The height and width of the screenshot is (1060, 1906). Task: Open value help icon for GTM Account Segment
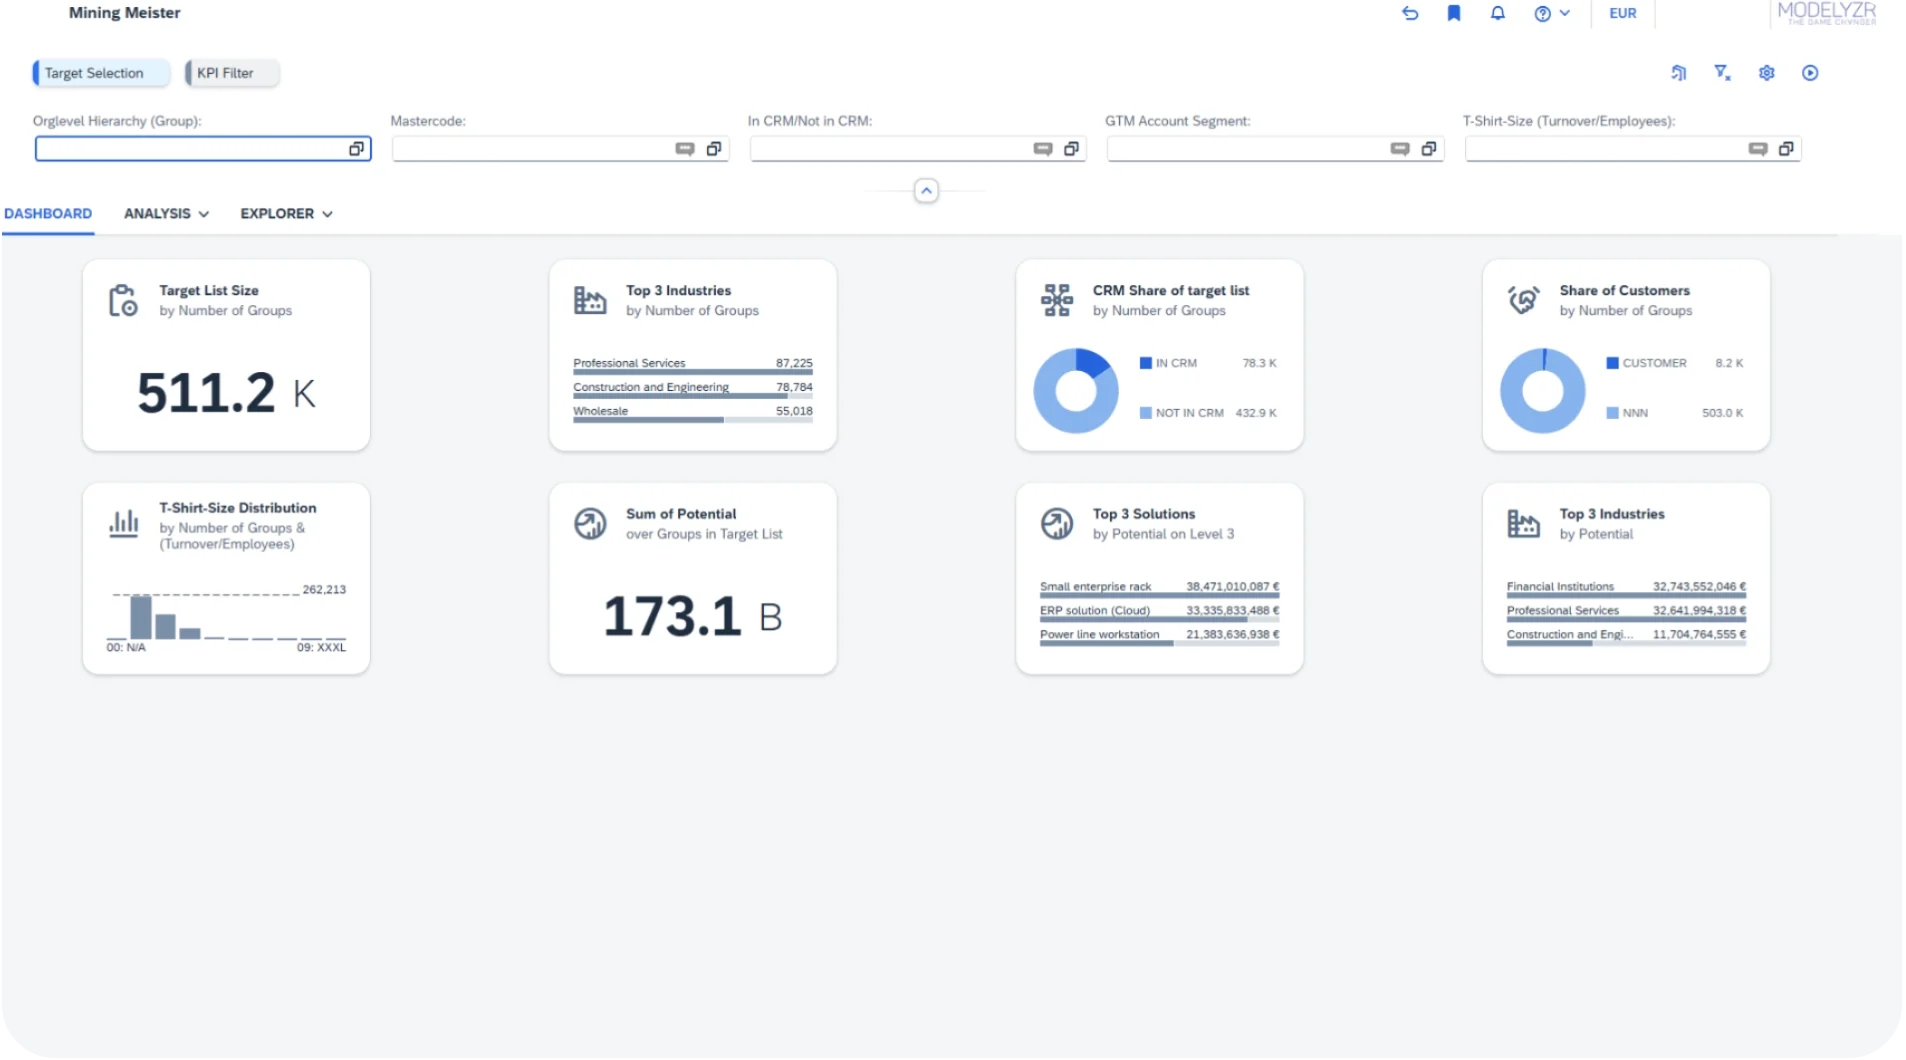1429,149
